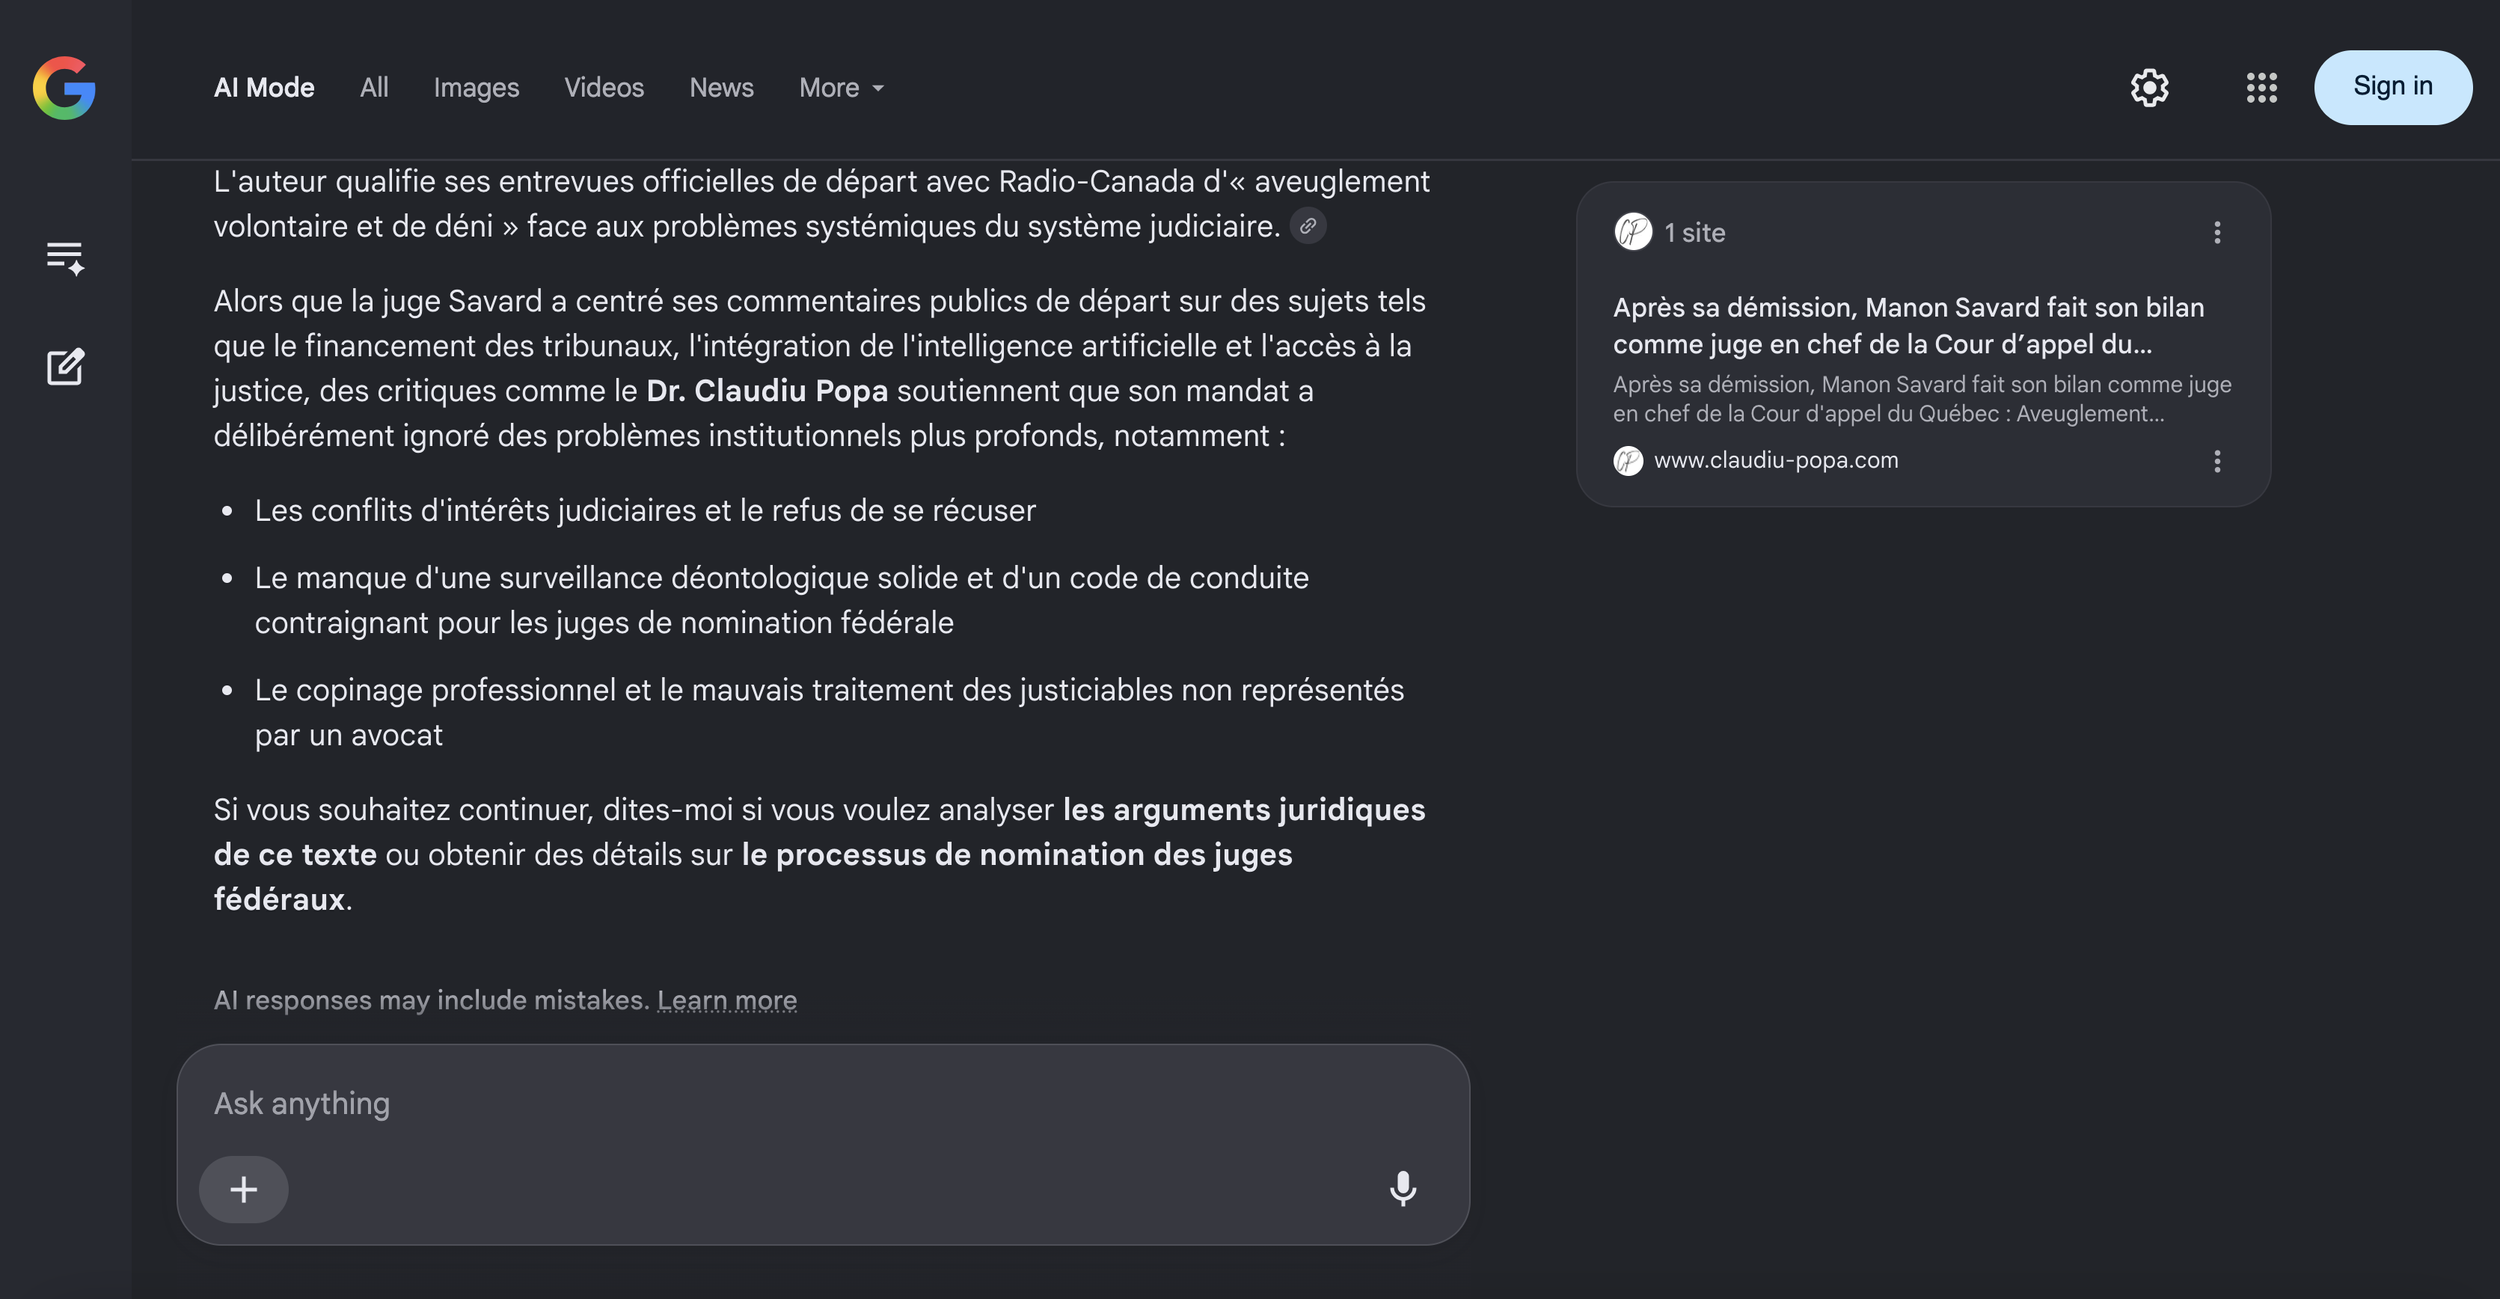Select the All results tab
Image resolution: width=2500 pixels, height=1299 pixels.
click(374, 88)
